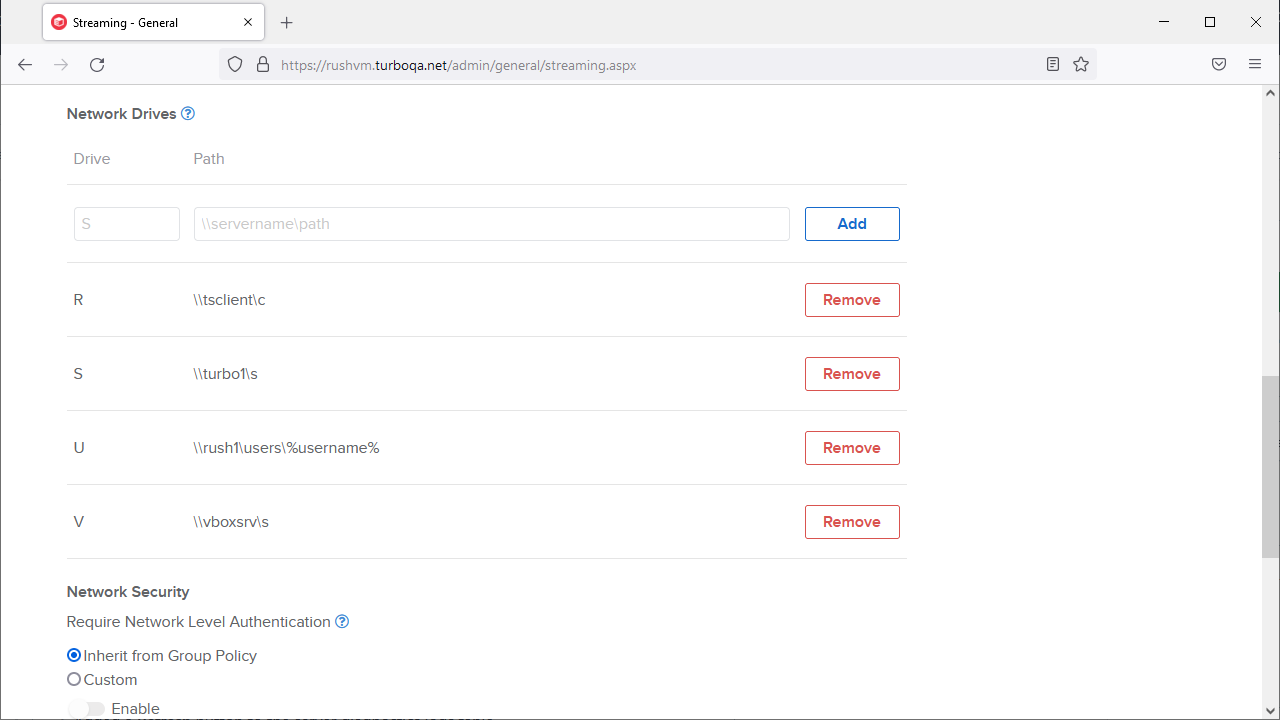Viewport: 1280px width, 720px height.
Task: Remove the V drive \\vboxsrv\s mapping
Action: pyautogui.click(x=852, y=522)
